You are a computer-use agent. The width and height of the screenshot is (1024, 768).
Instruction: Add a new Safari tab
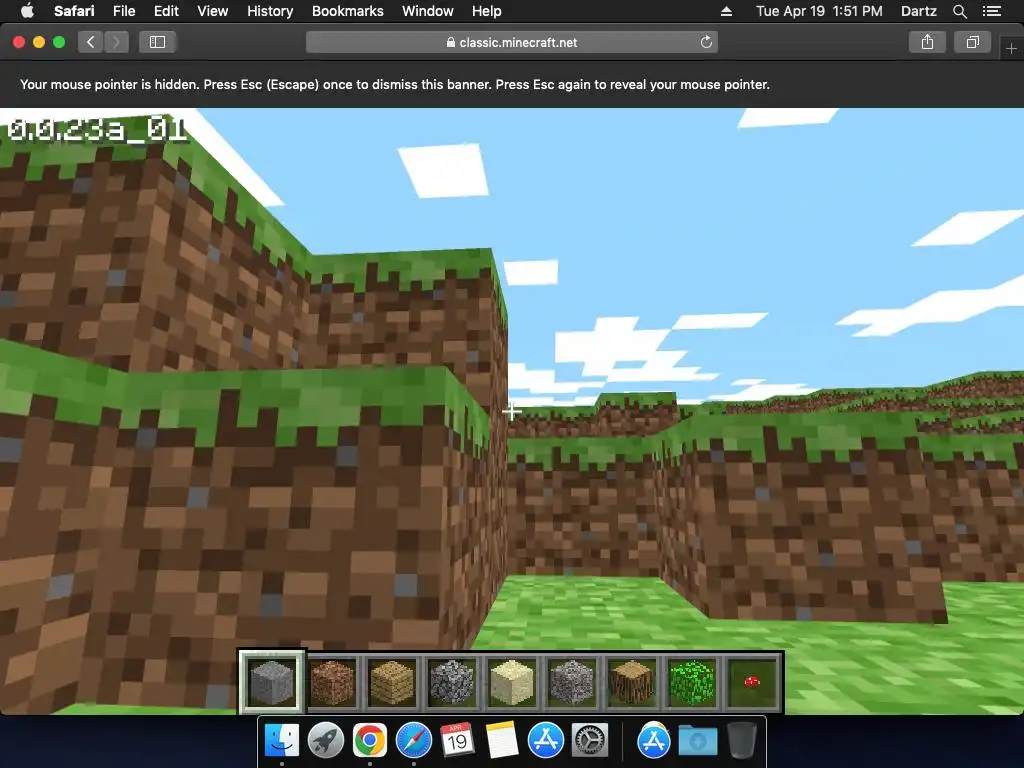(1011, 49)
